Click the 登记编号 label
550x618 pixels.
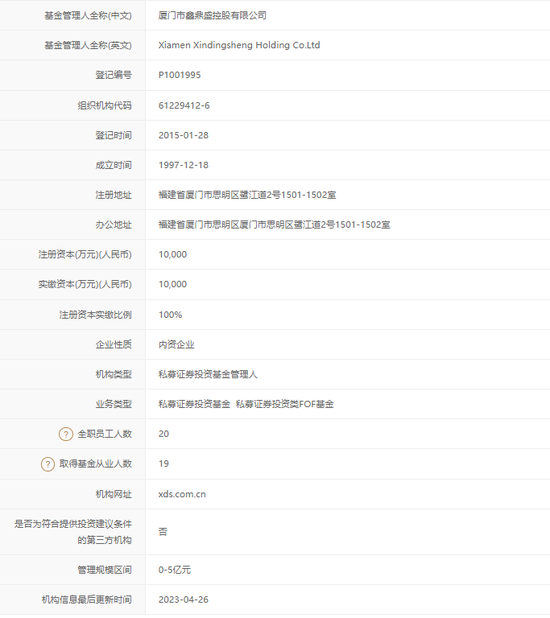114,75
